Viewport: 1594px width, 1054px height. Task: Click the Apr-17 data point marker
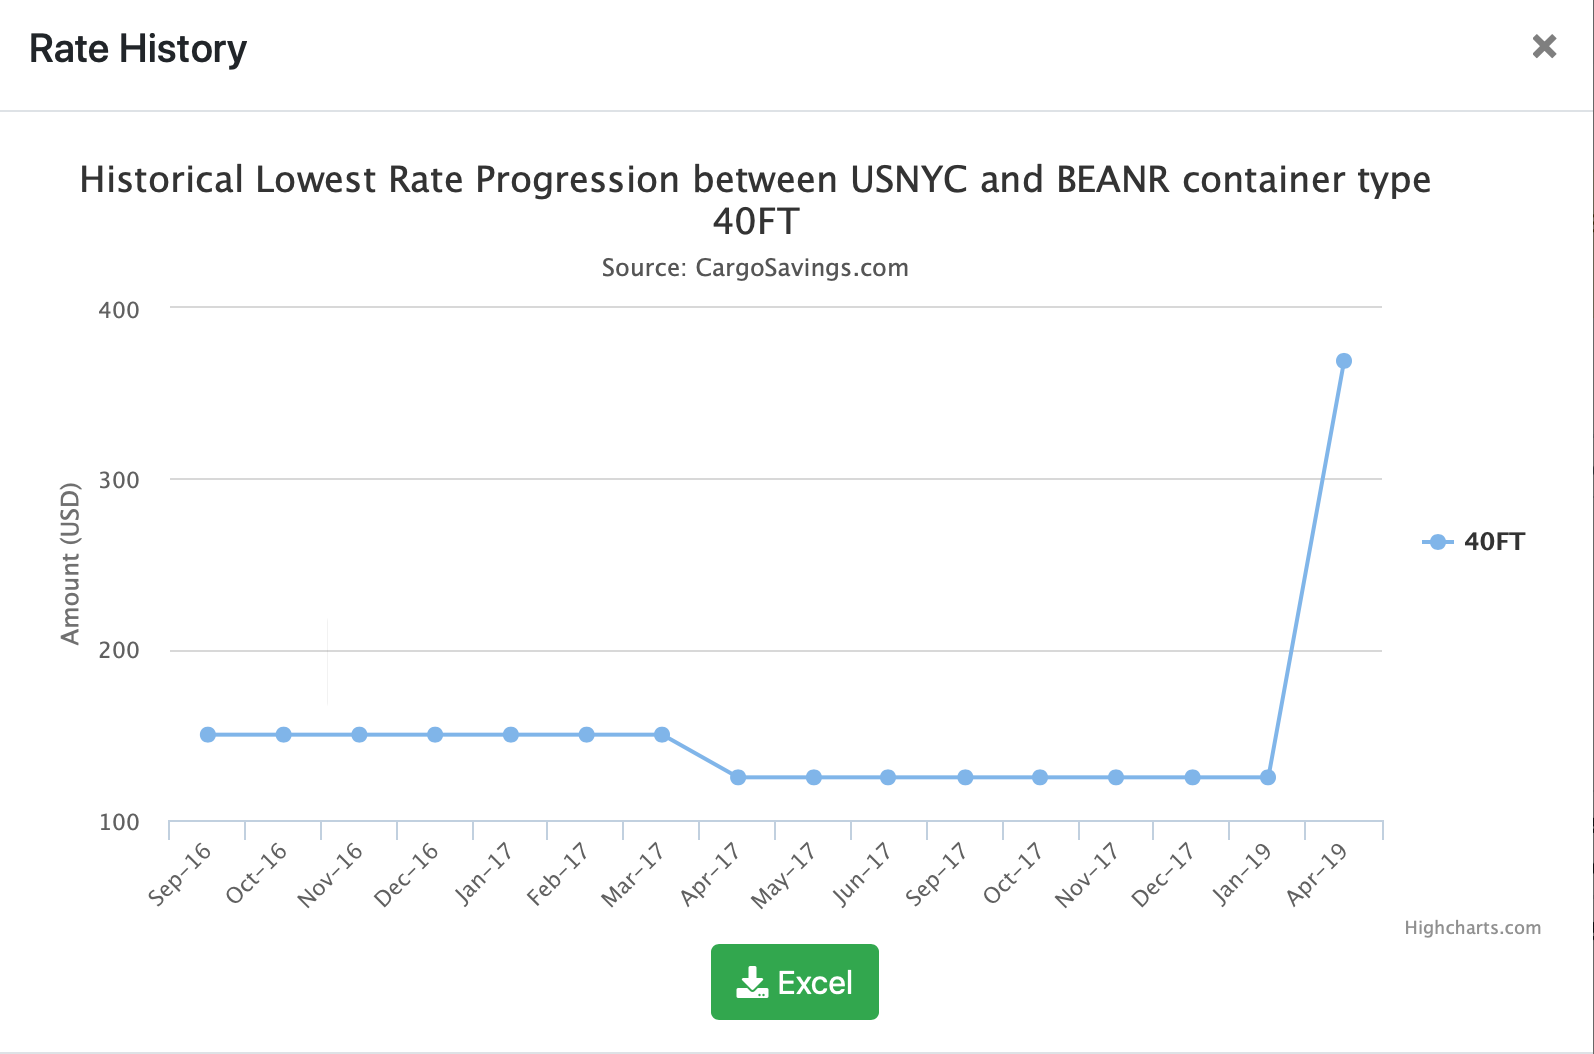(x=738, y=777)
